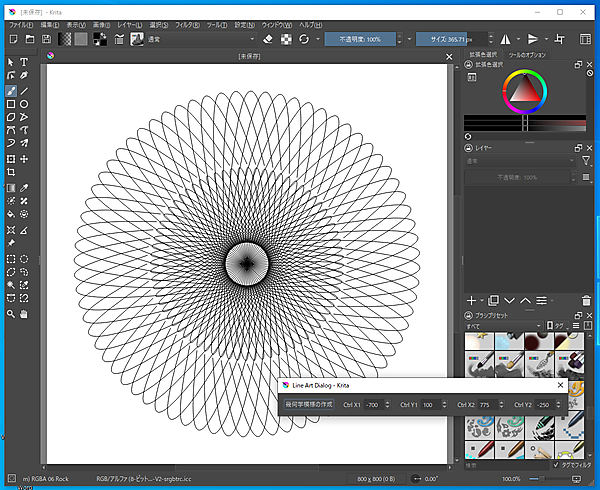Pick the Color Sampler eyedropper tool
The height and width of the screenshot is (490, 600).
tap(24, 187)
